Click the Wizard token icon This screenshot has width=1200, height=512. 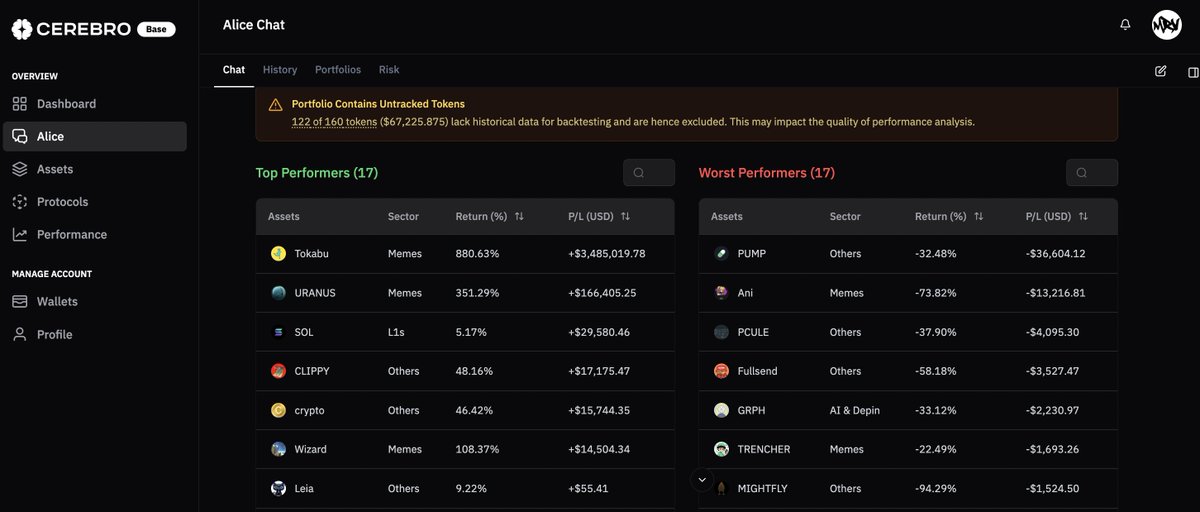279,450
